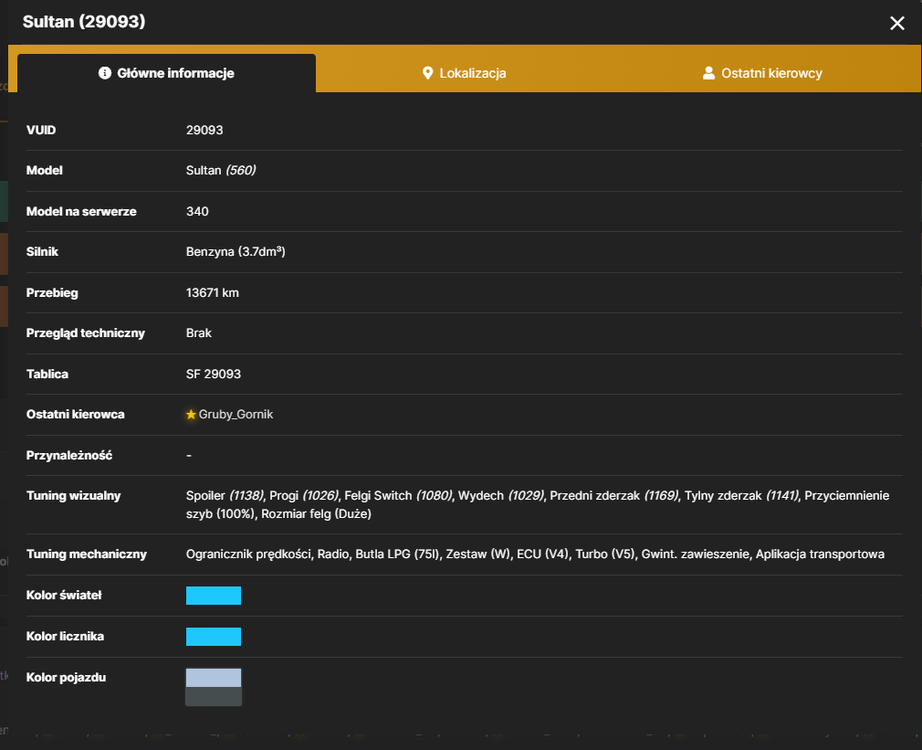
Task: Click the Aplikacja transportowa entry
Action: [x=820, y=554]
